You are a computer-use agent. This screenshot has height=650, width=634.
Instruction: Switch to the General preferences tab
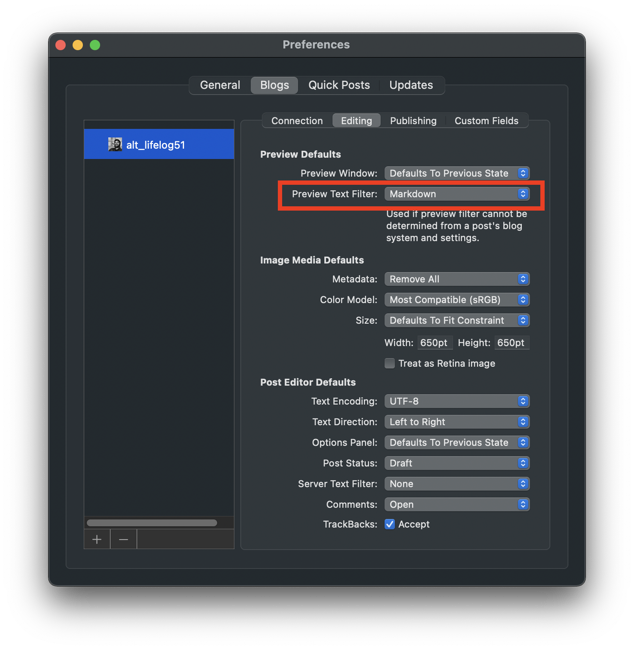[220, 85]
